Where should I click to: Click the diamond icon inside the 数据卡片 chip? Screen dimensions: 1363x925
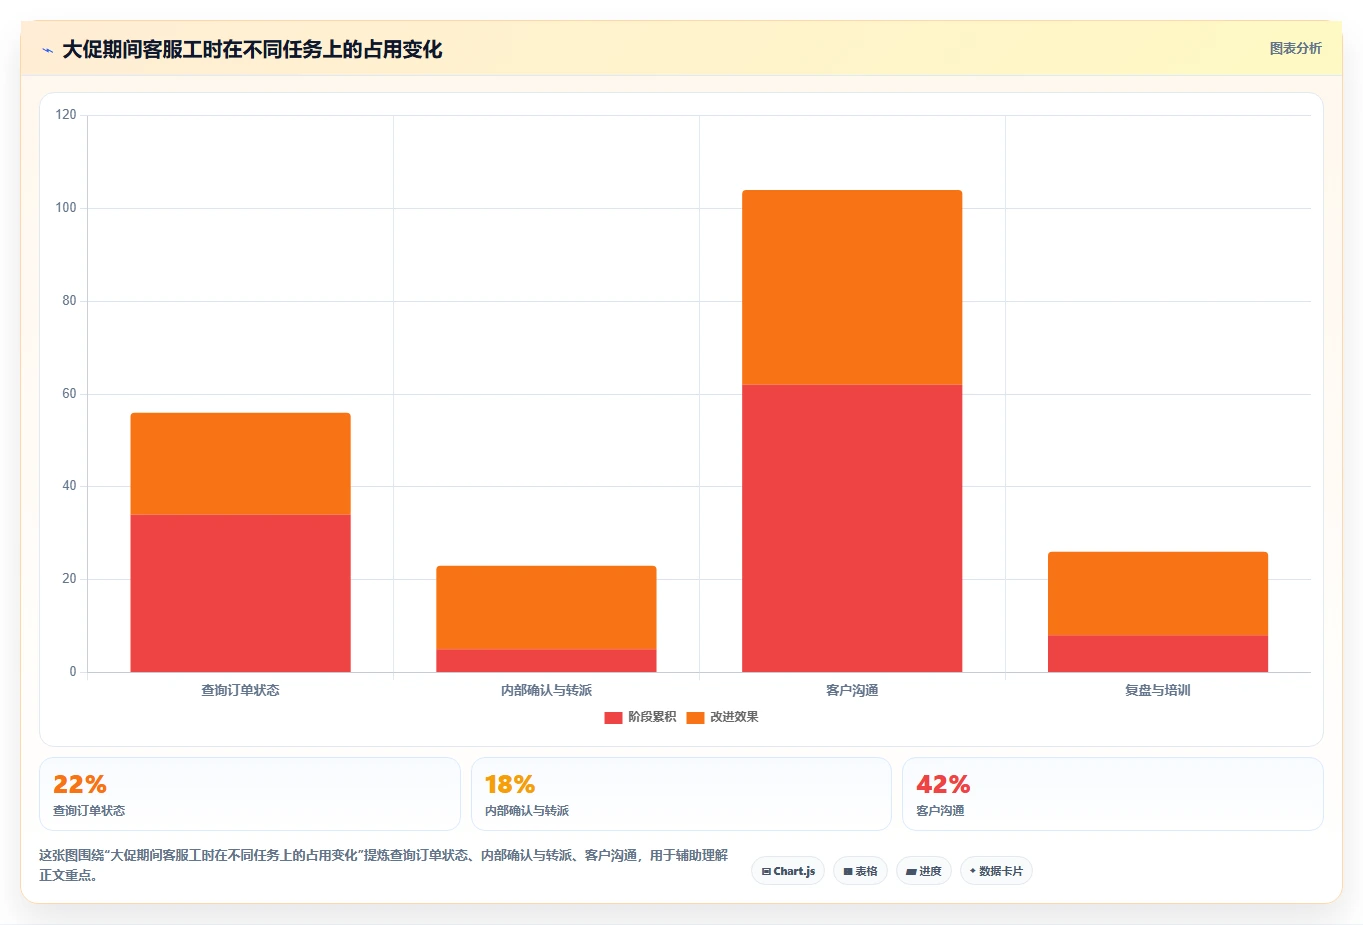(x=973, y=871)
